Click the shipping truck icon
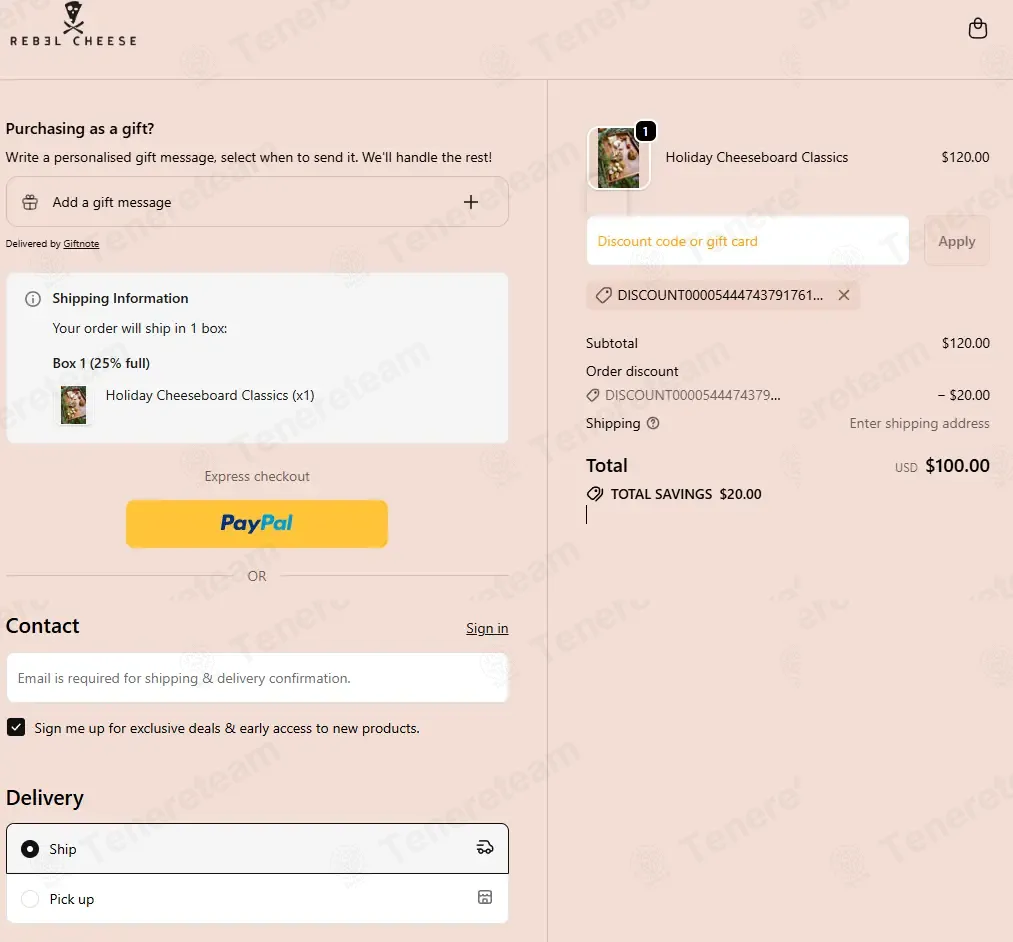Image resolution: width=1013 pixels, height=942 pixels. click(x=485, y=848)
